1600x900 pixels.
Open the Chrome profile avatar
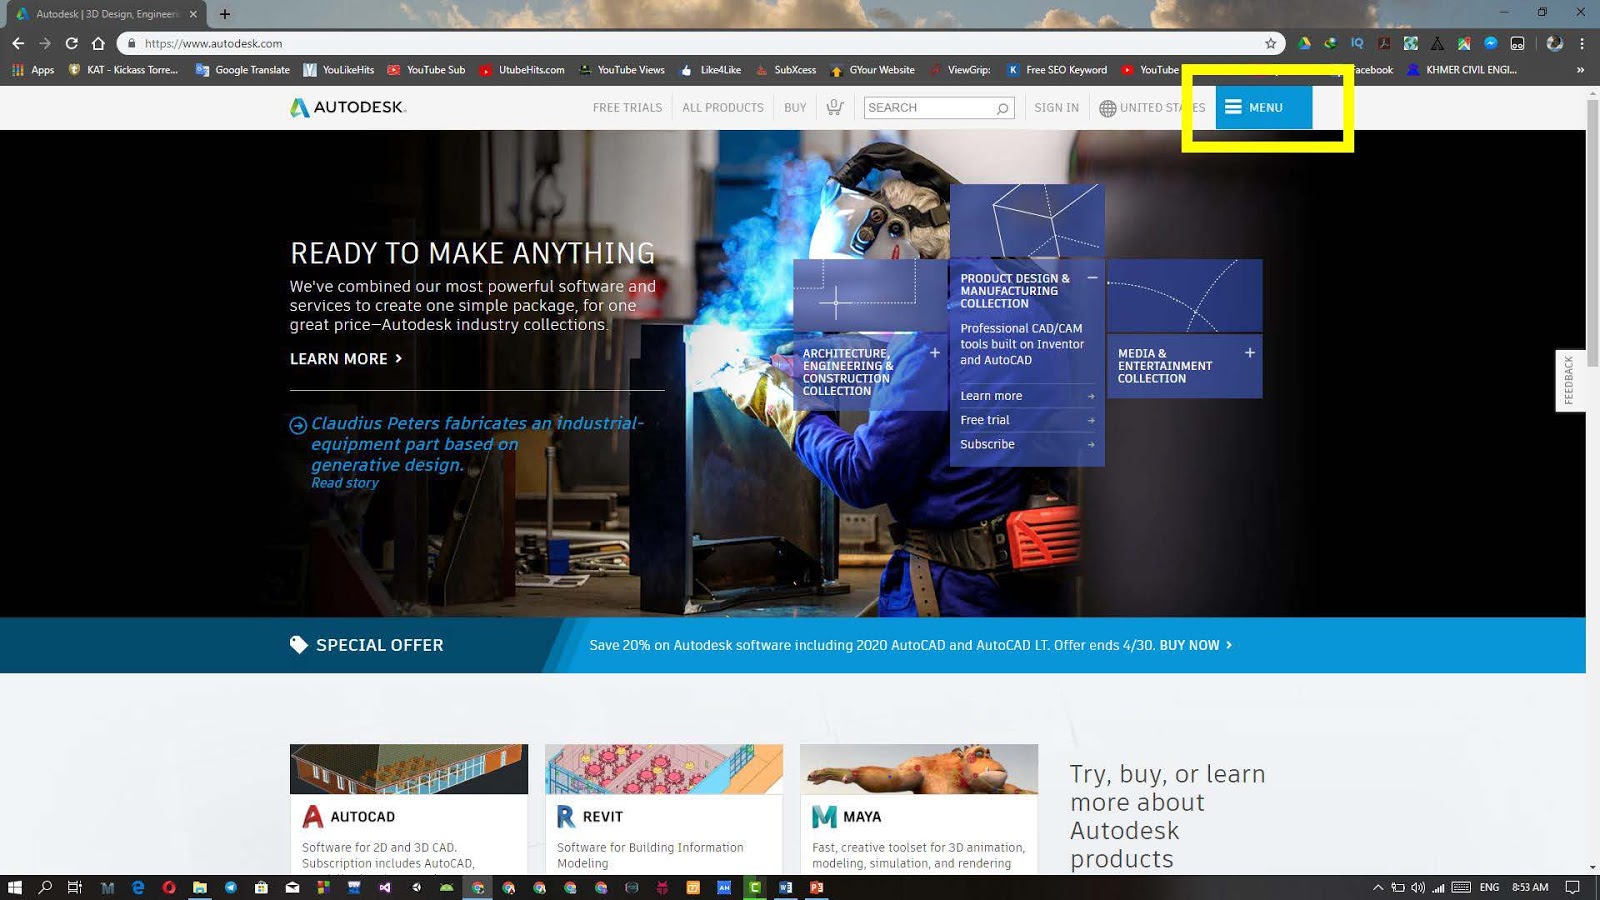(x=1554, y=43)
